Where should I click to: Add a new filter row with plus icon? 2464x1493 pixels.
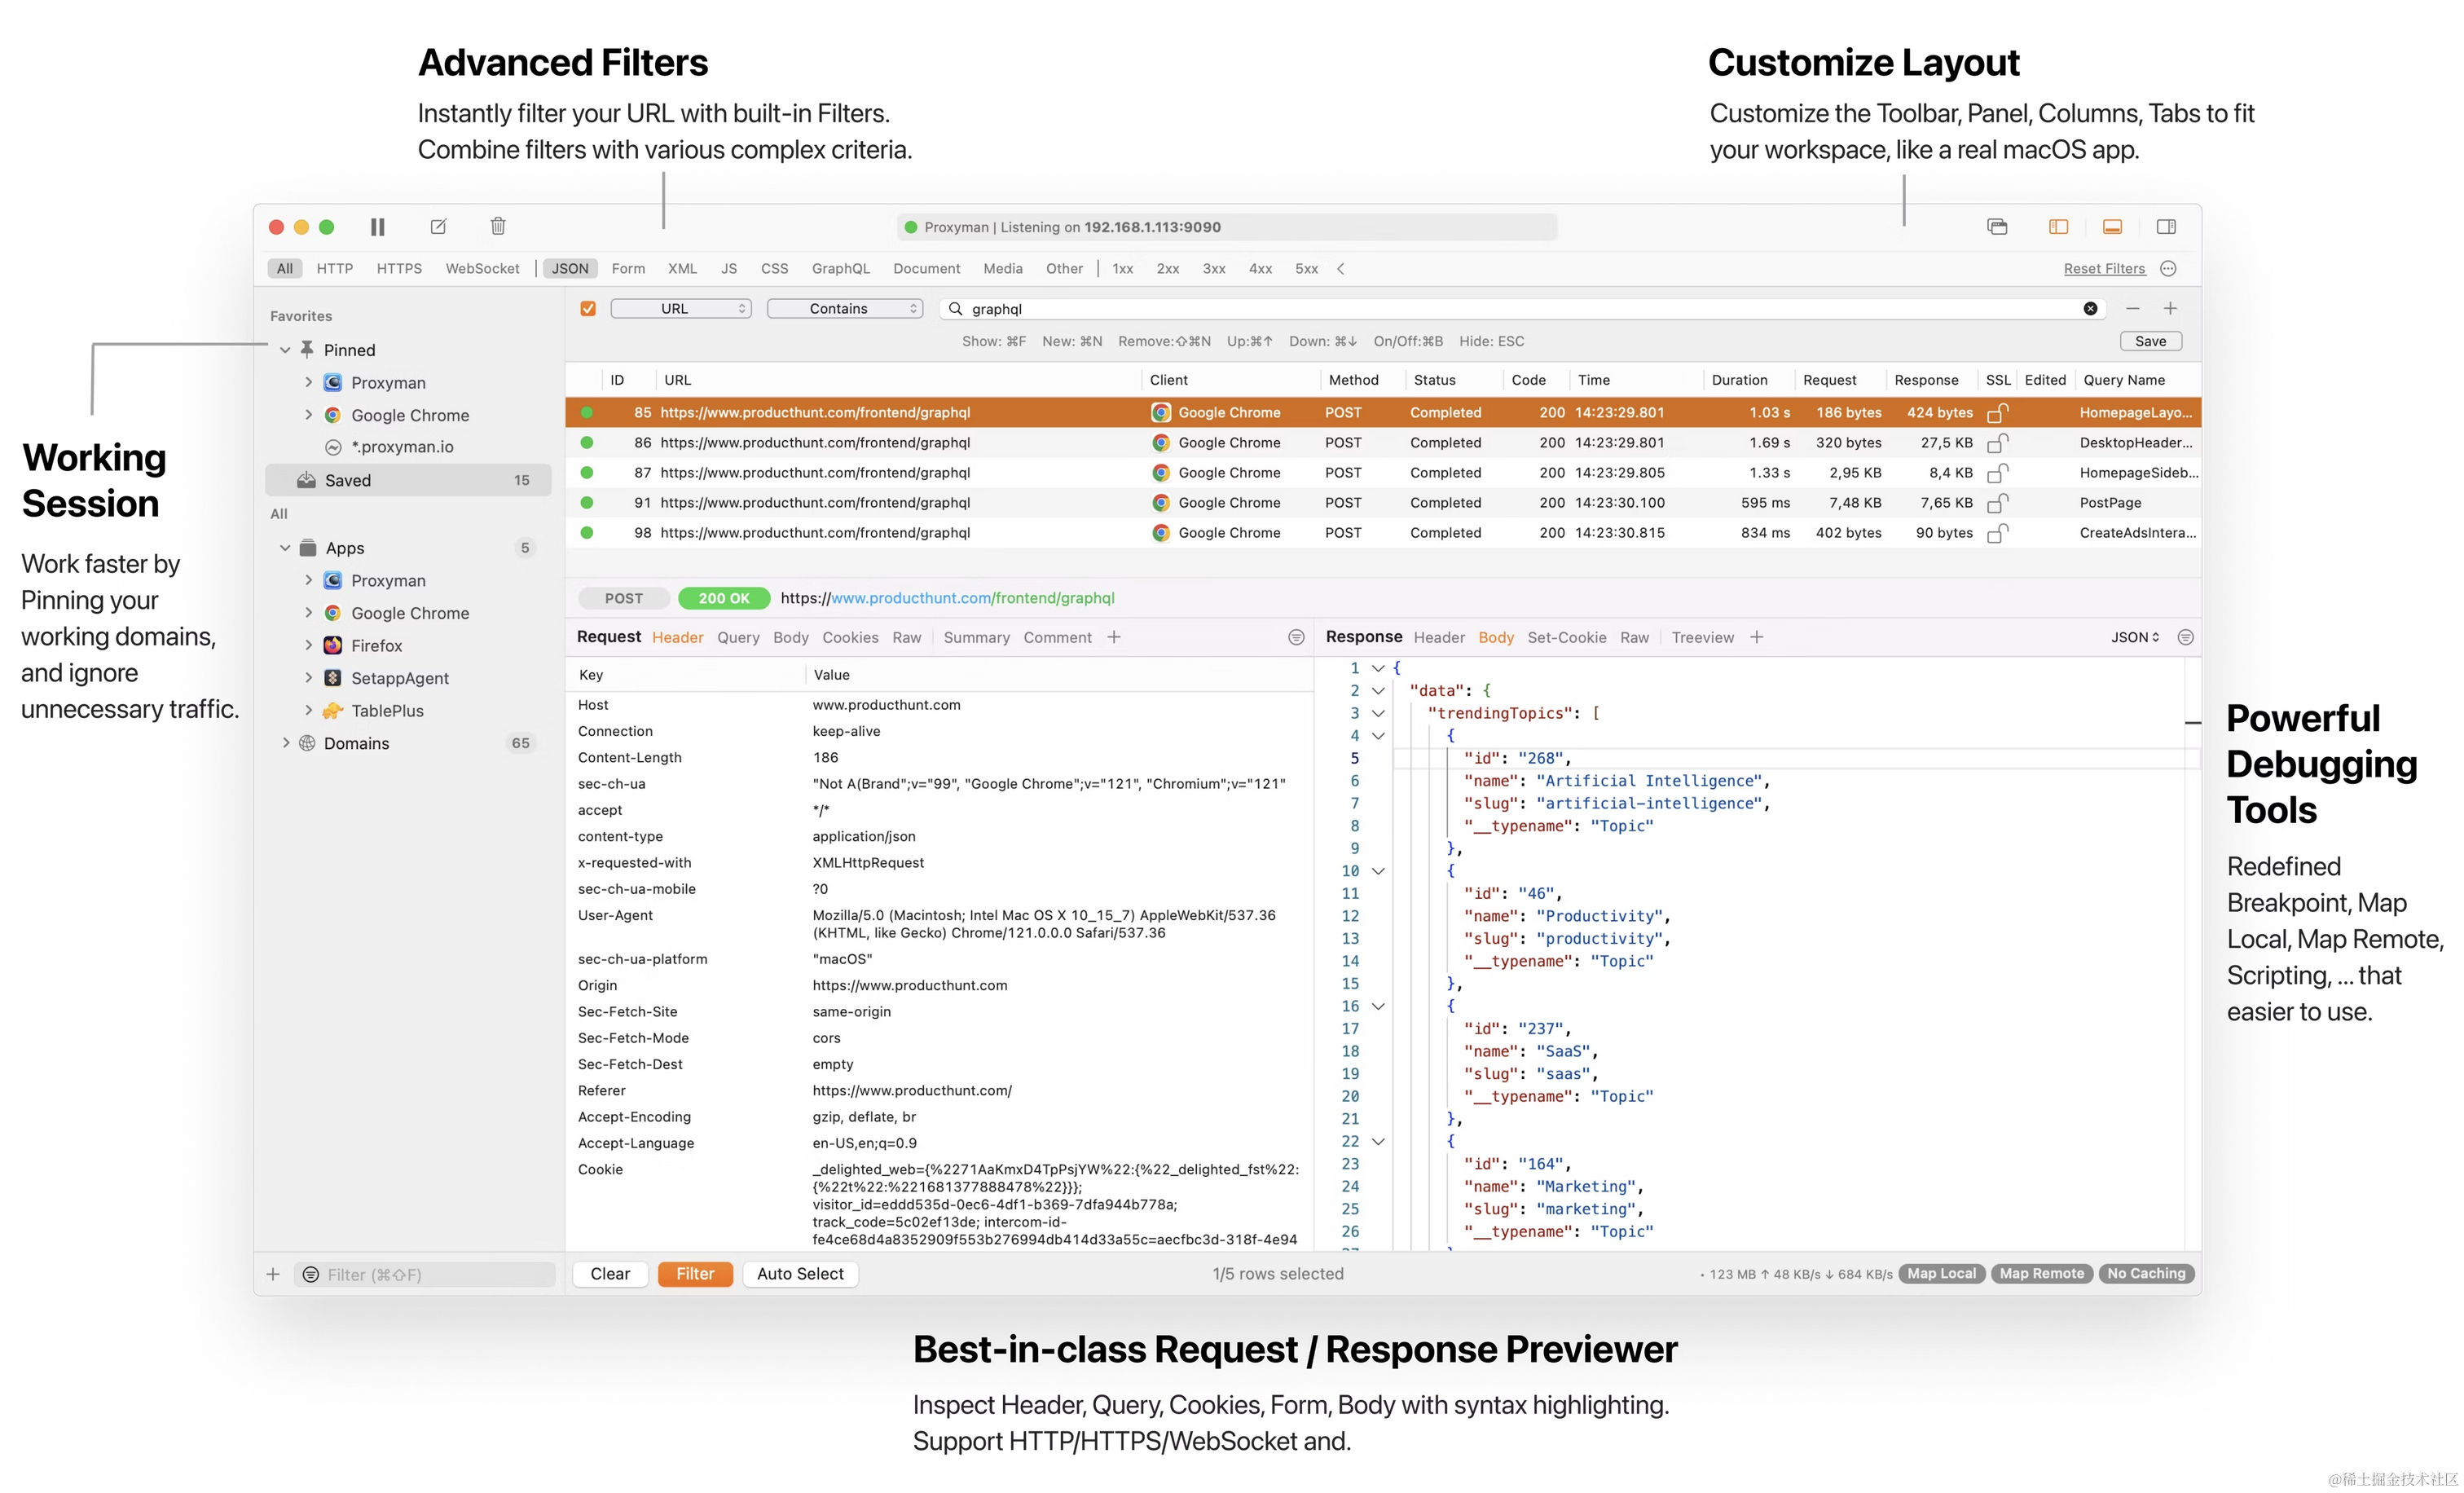tap(2170, 309)
